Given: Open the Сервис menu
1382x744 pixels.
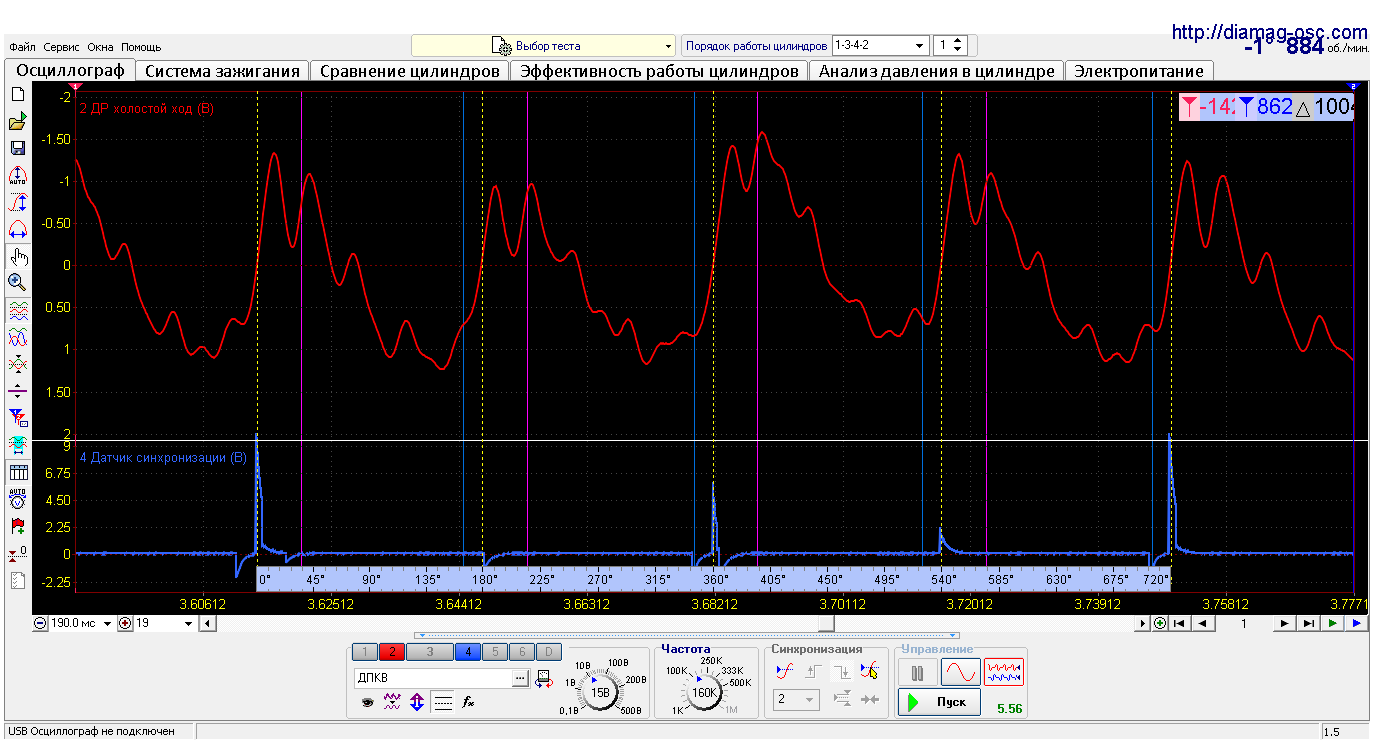Looking at the screenshot, I should 62,47.
